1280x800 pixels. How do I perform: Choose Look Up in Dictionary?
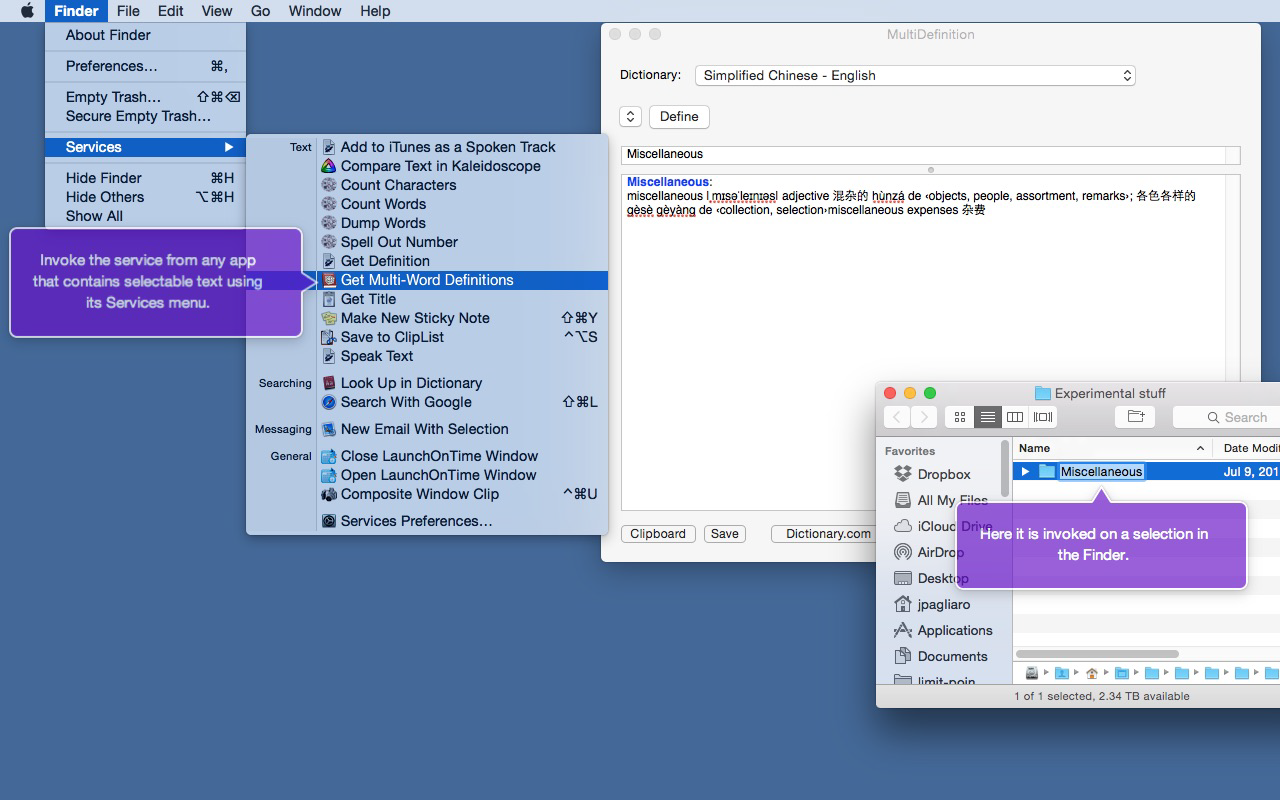point(410,383)
